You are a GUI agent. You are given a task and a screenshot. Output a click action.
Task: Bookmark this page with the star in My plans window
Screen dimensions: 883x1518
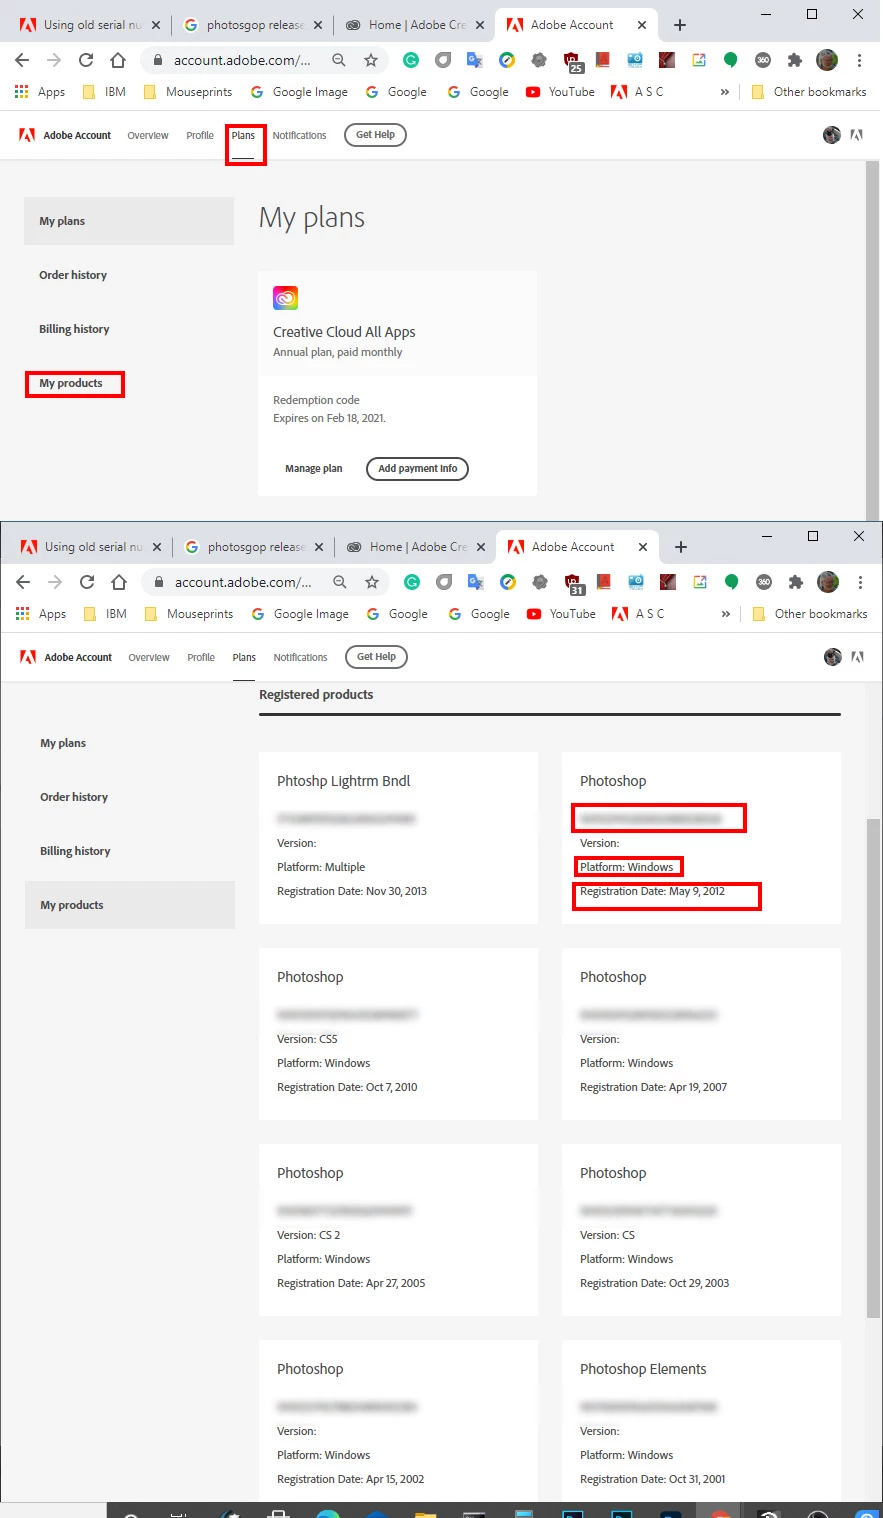click(x=371, y=60)
